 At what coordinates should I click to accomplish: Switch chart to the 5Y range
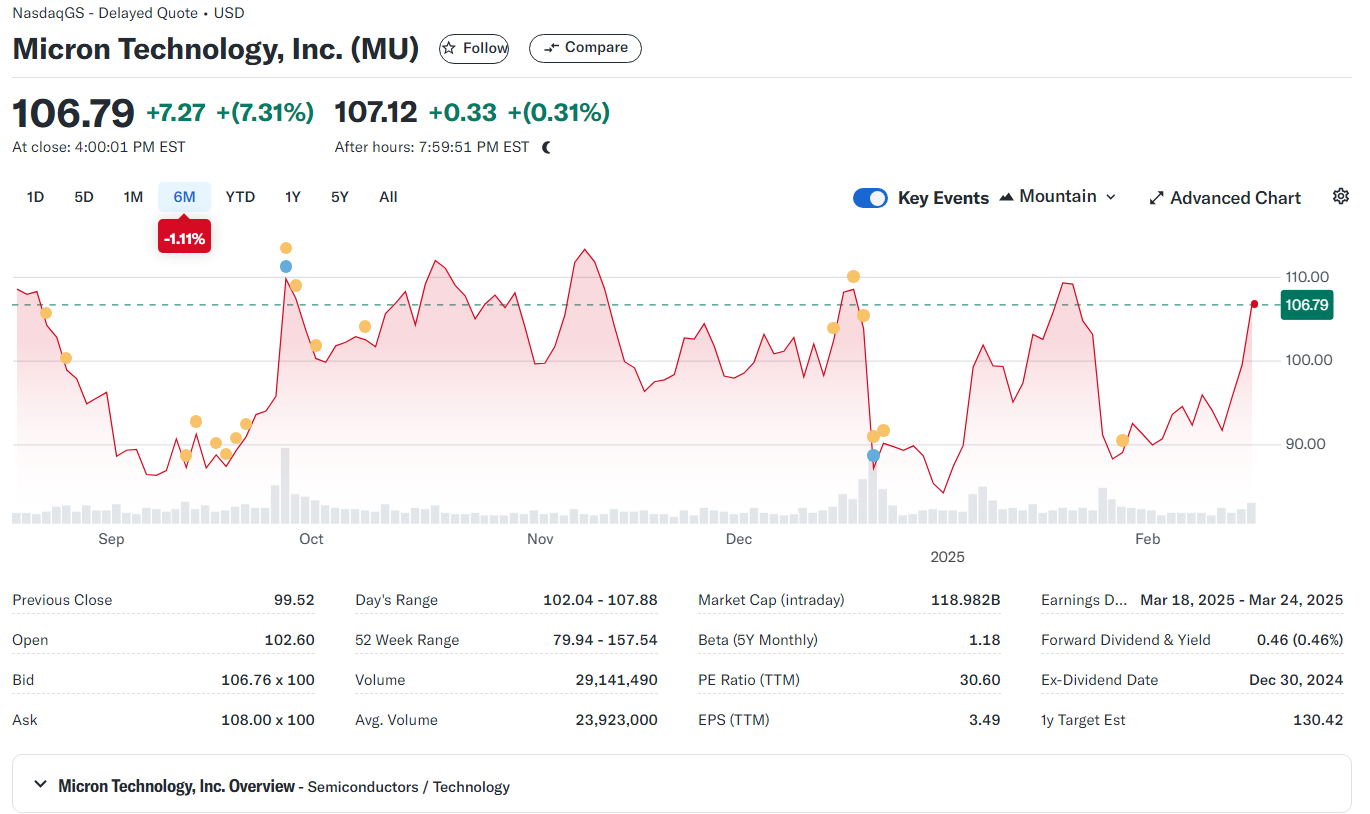pos(340,197)
